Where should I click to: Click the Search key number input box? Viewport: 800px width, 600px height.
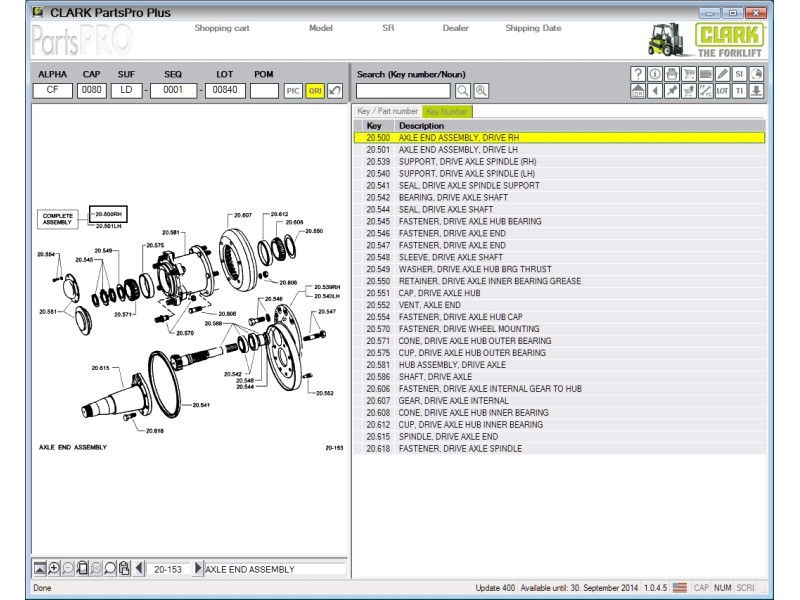click(404, 91)
